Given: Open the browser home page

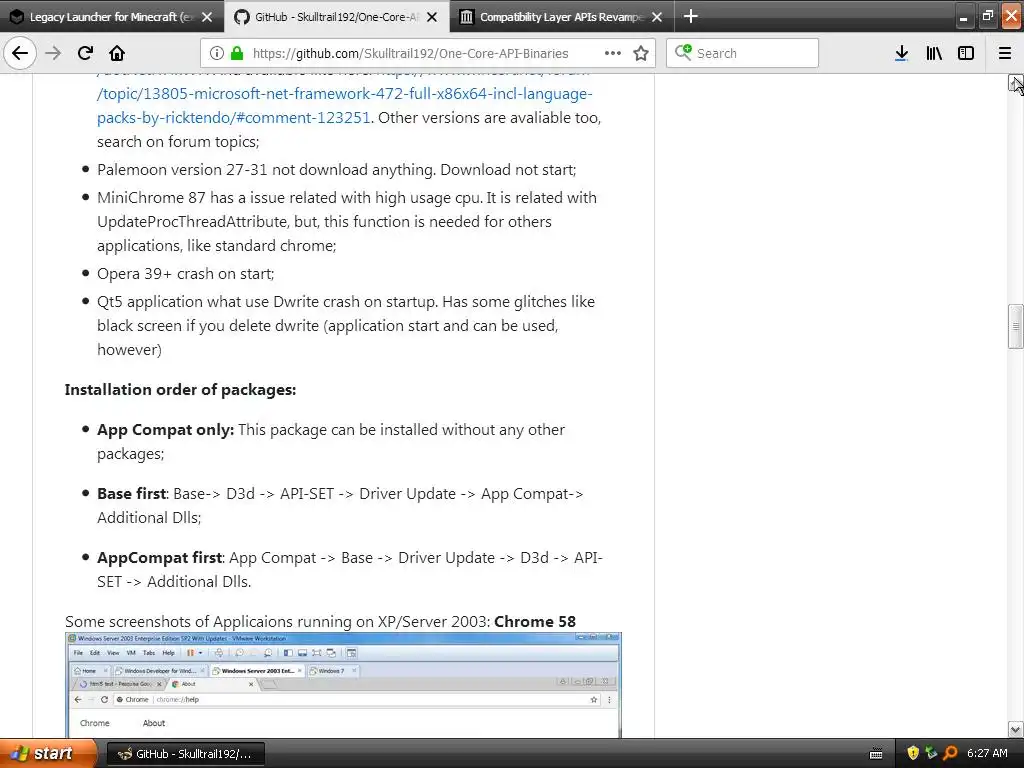Looking at the screenshot, I should (x=117, y=53).
